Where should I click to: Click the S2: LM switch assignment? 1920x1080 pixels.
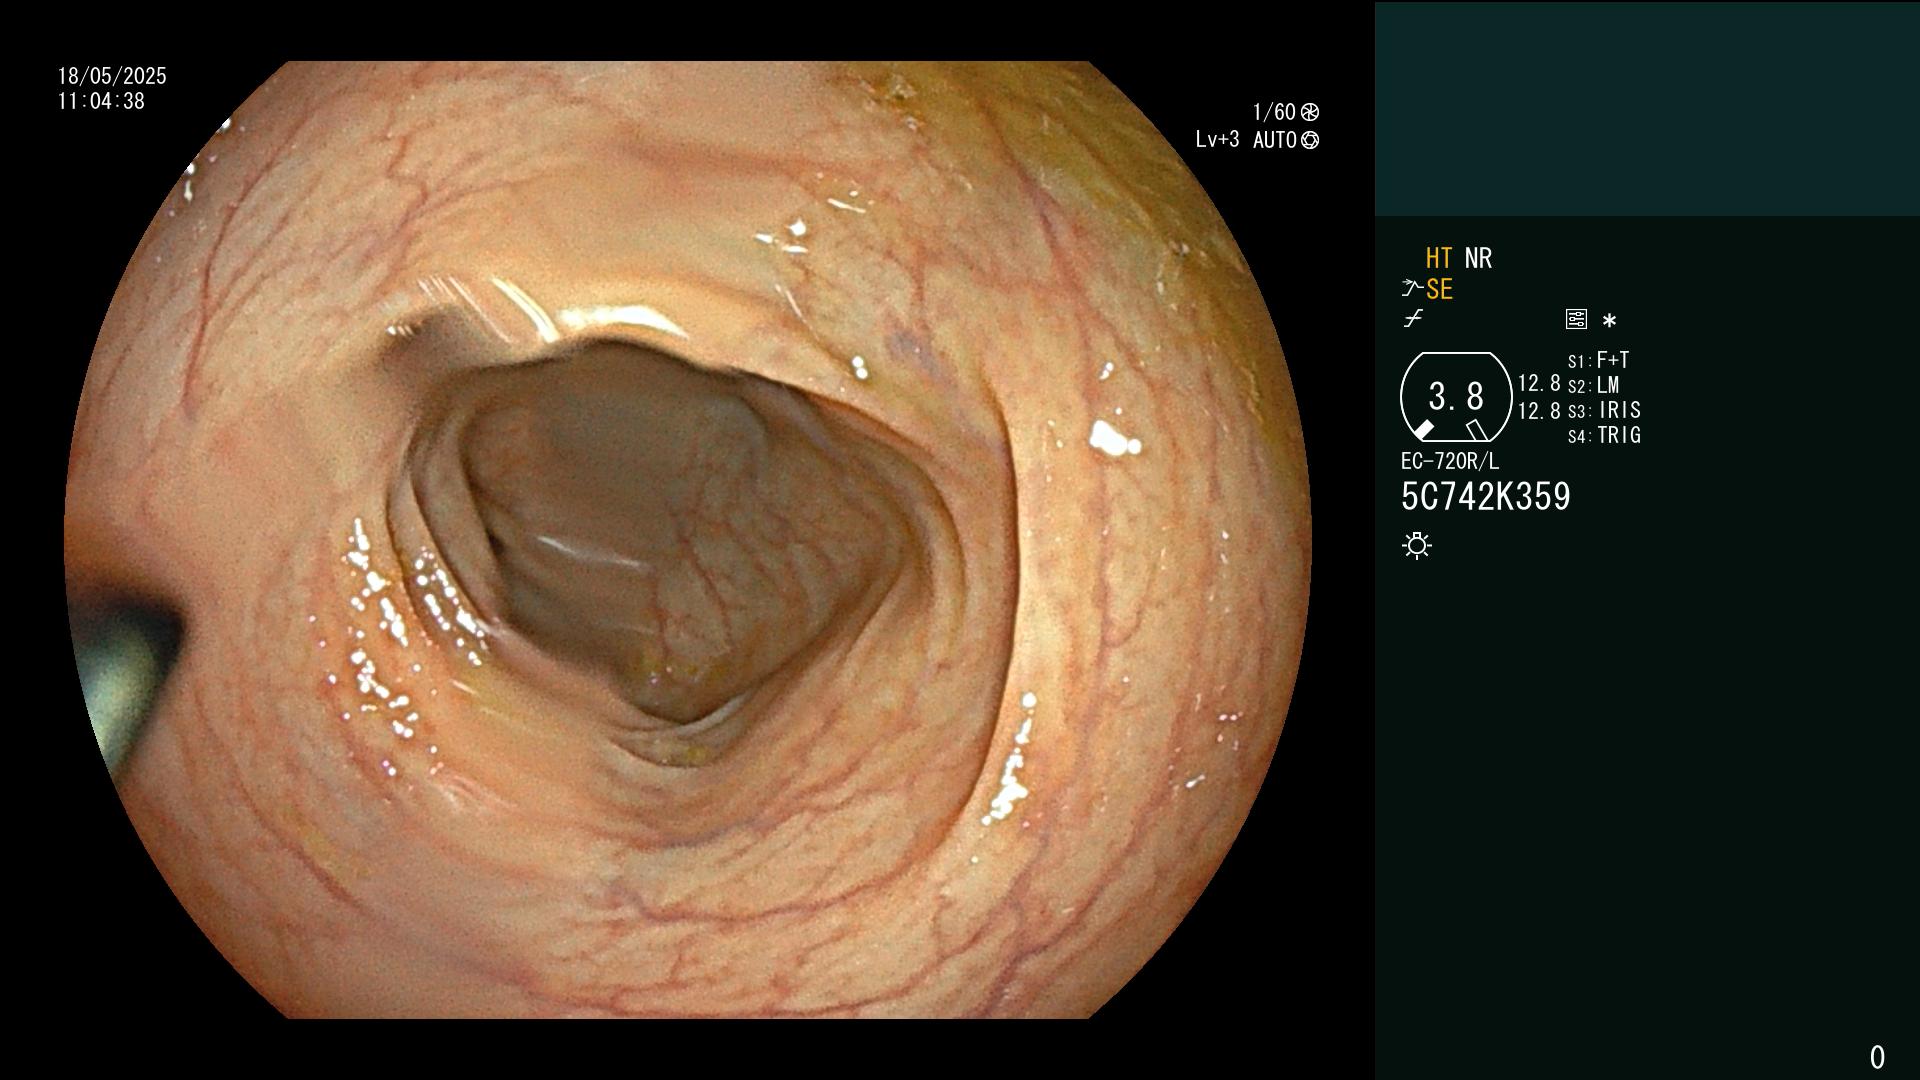coord(1594,385)
